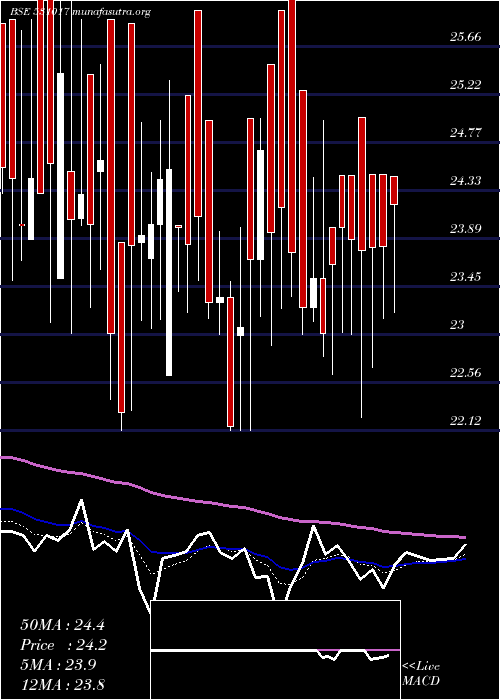Click the Price : 24.2 legend text
Screen dimensions: 500x700
coord(62,645)
